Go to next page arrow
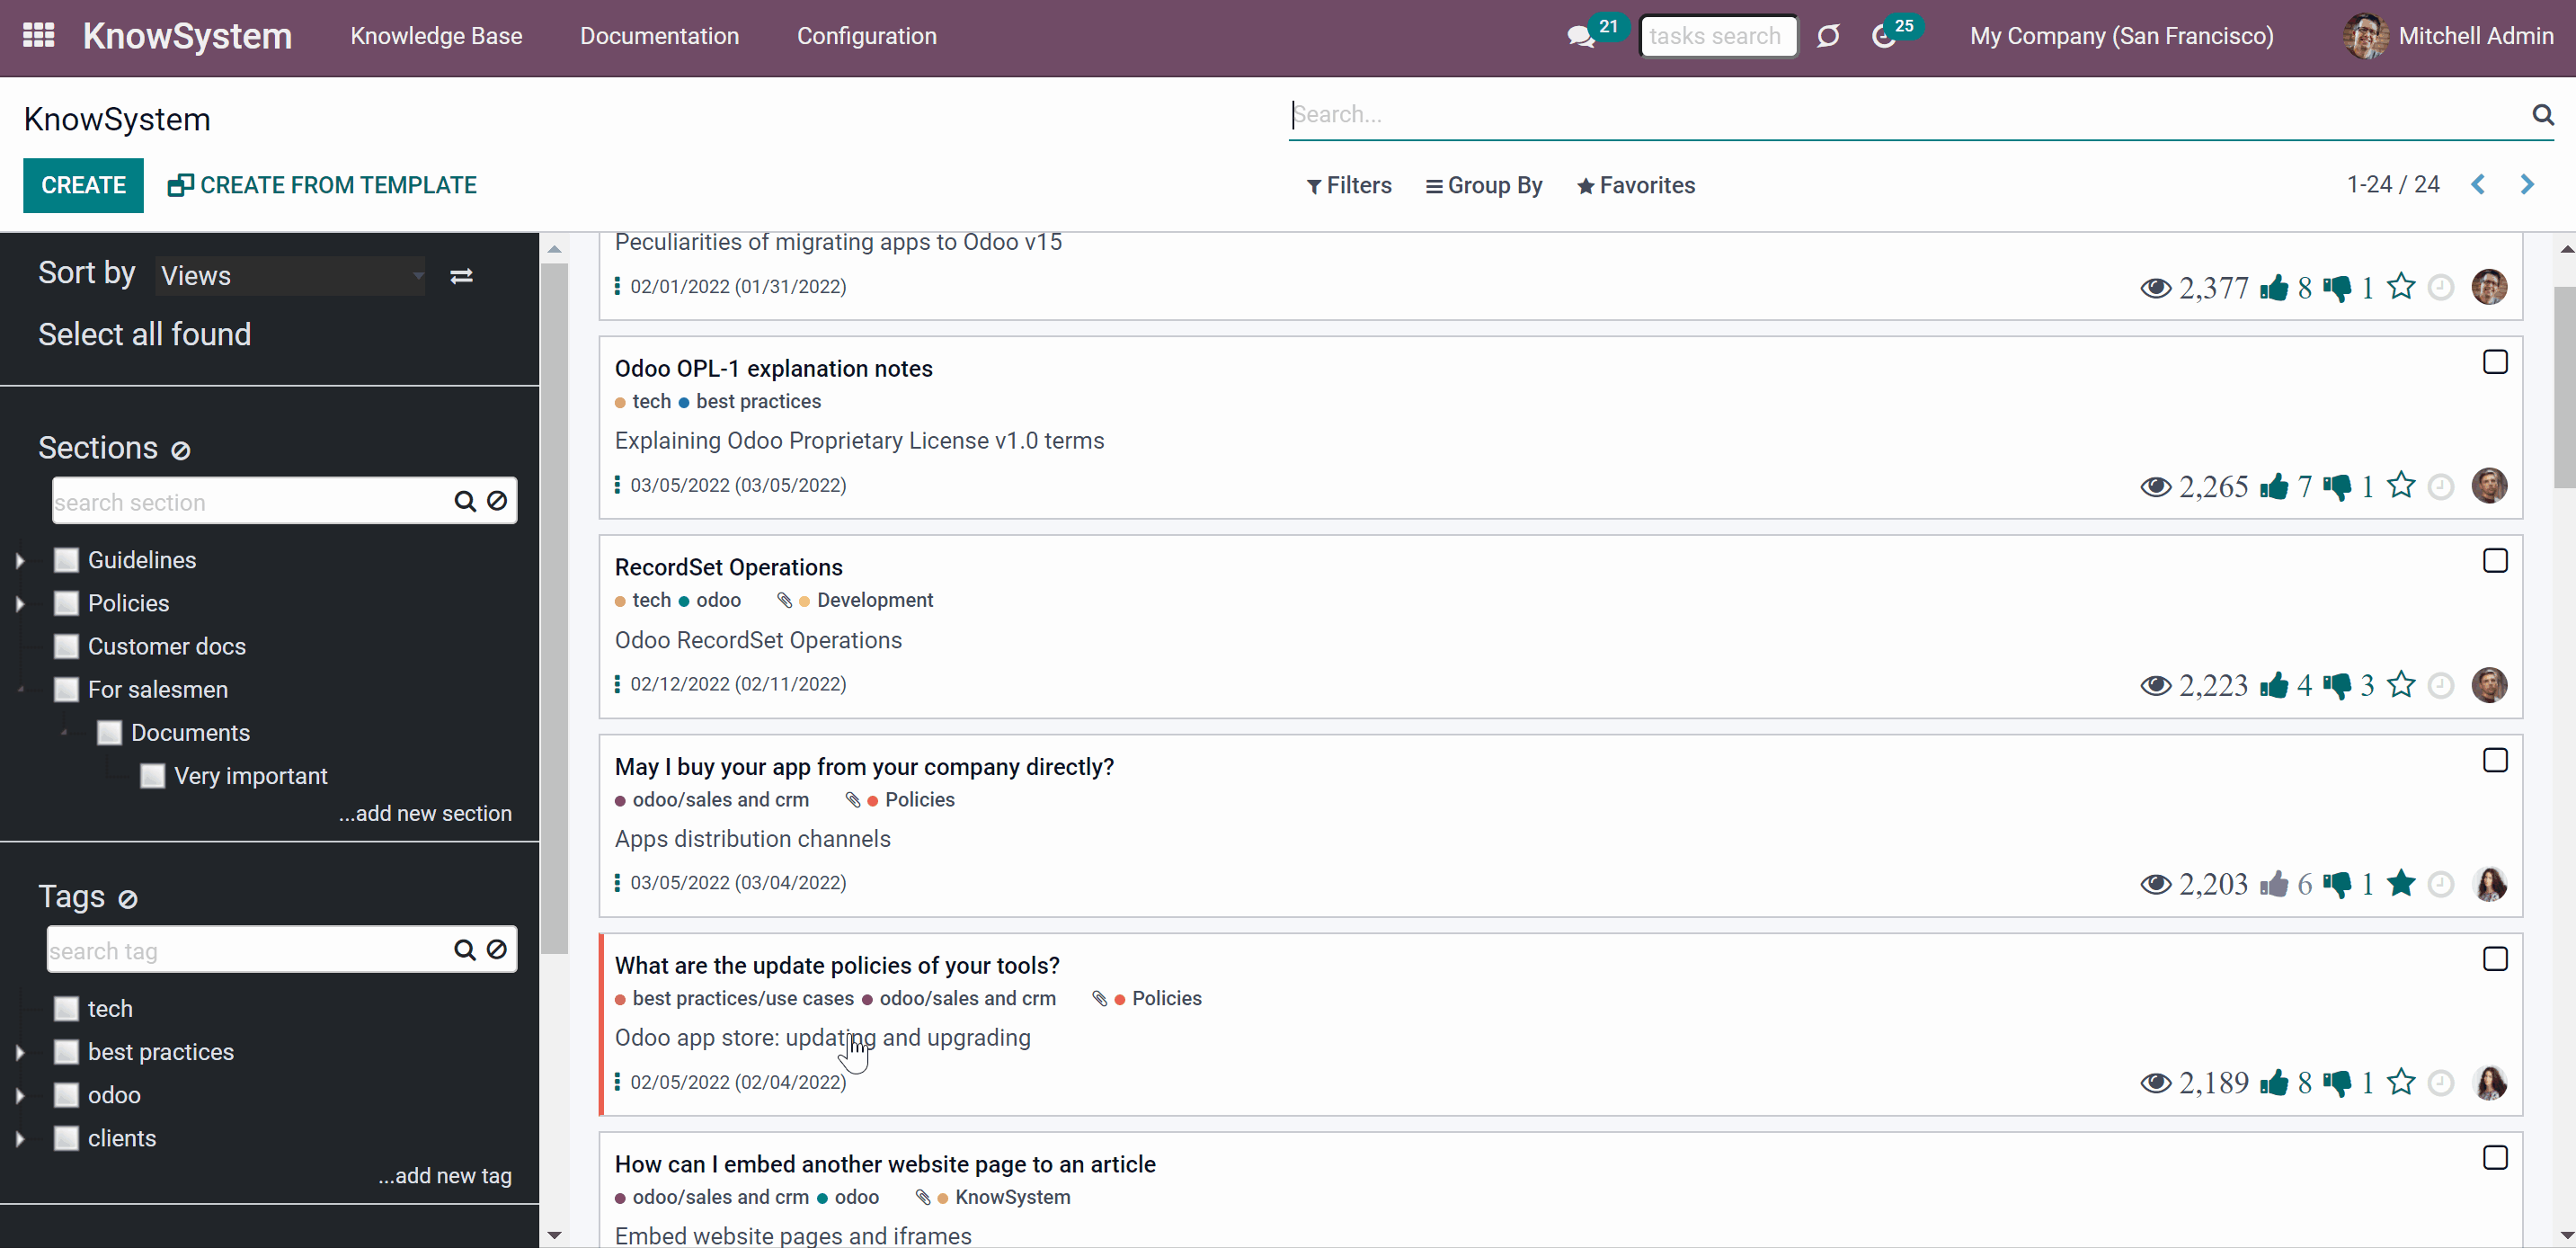2576x1248 pixels. (x=2527, y=185)
